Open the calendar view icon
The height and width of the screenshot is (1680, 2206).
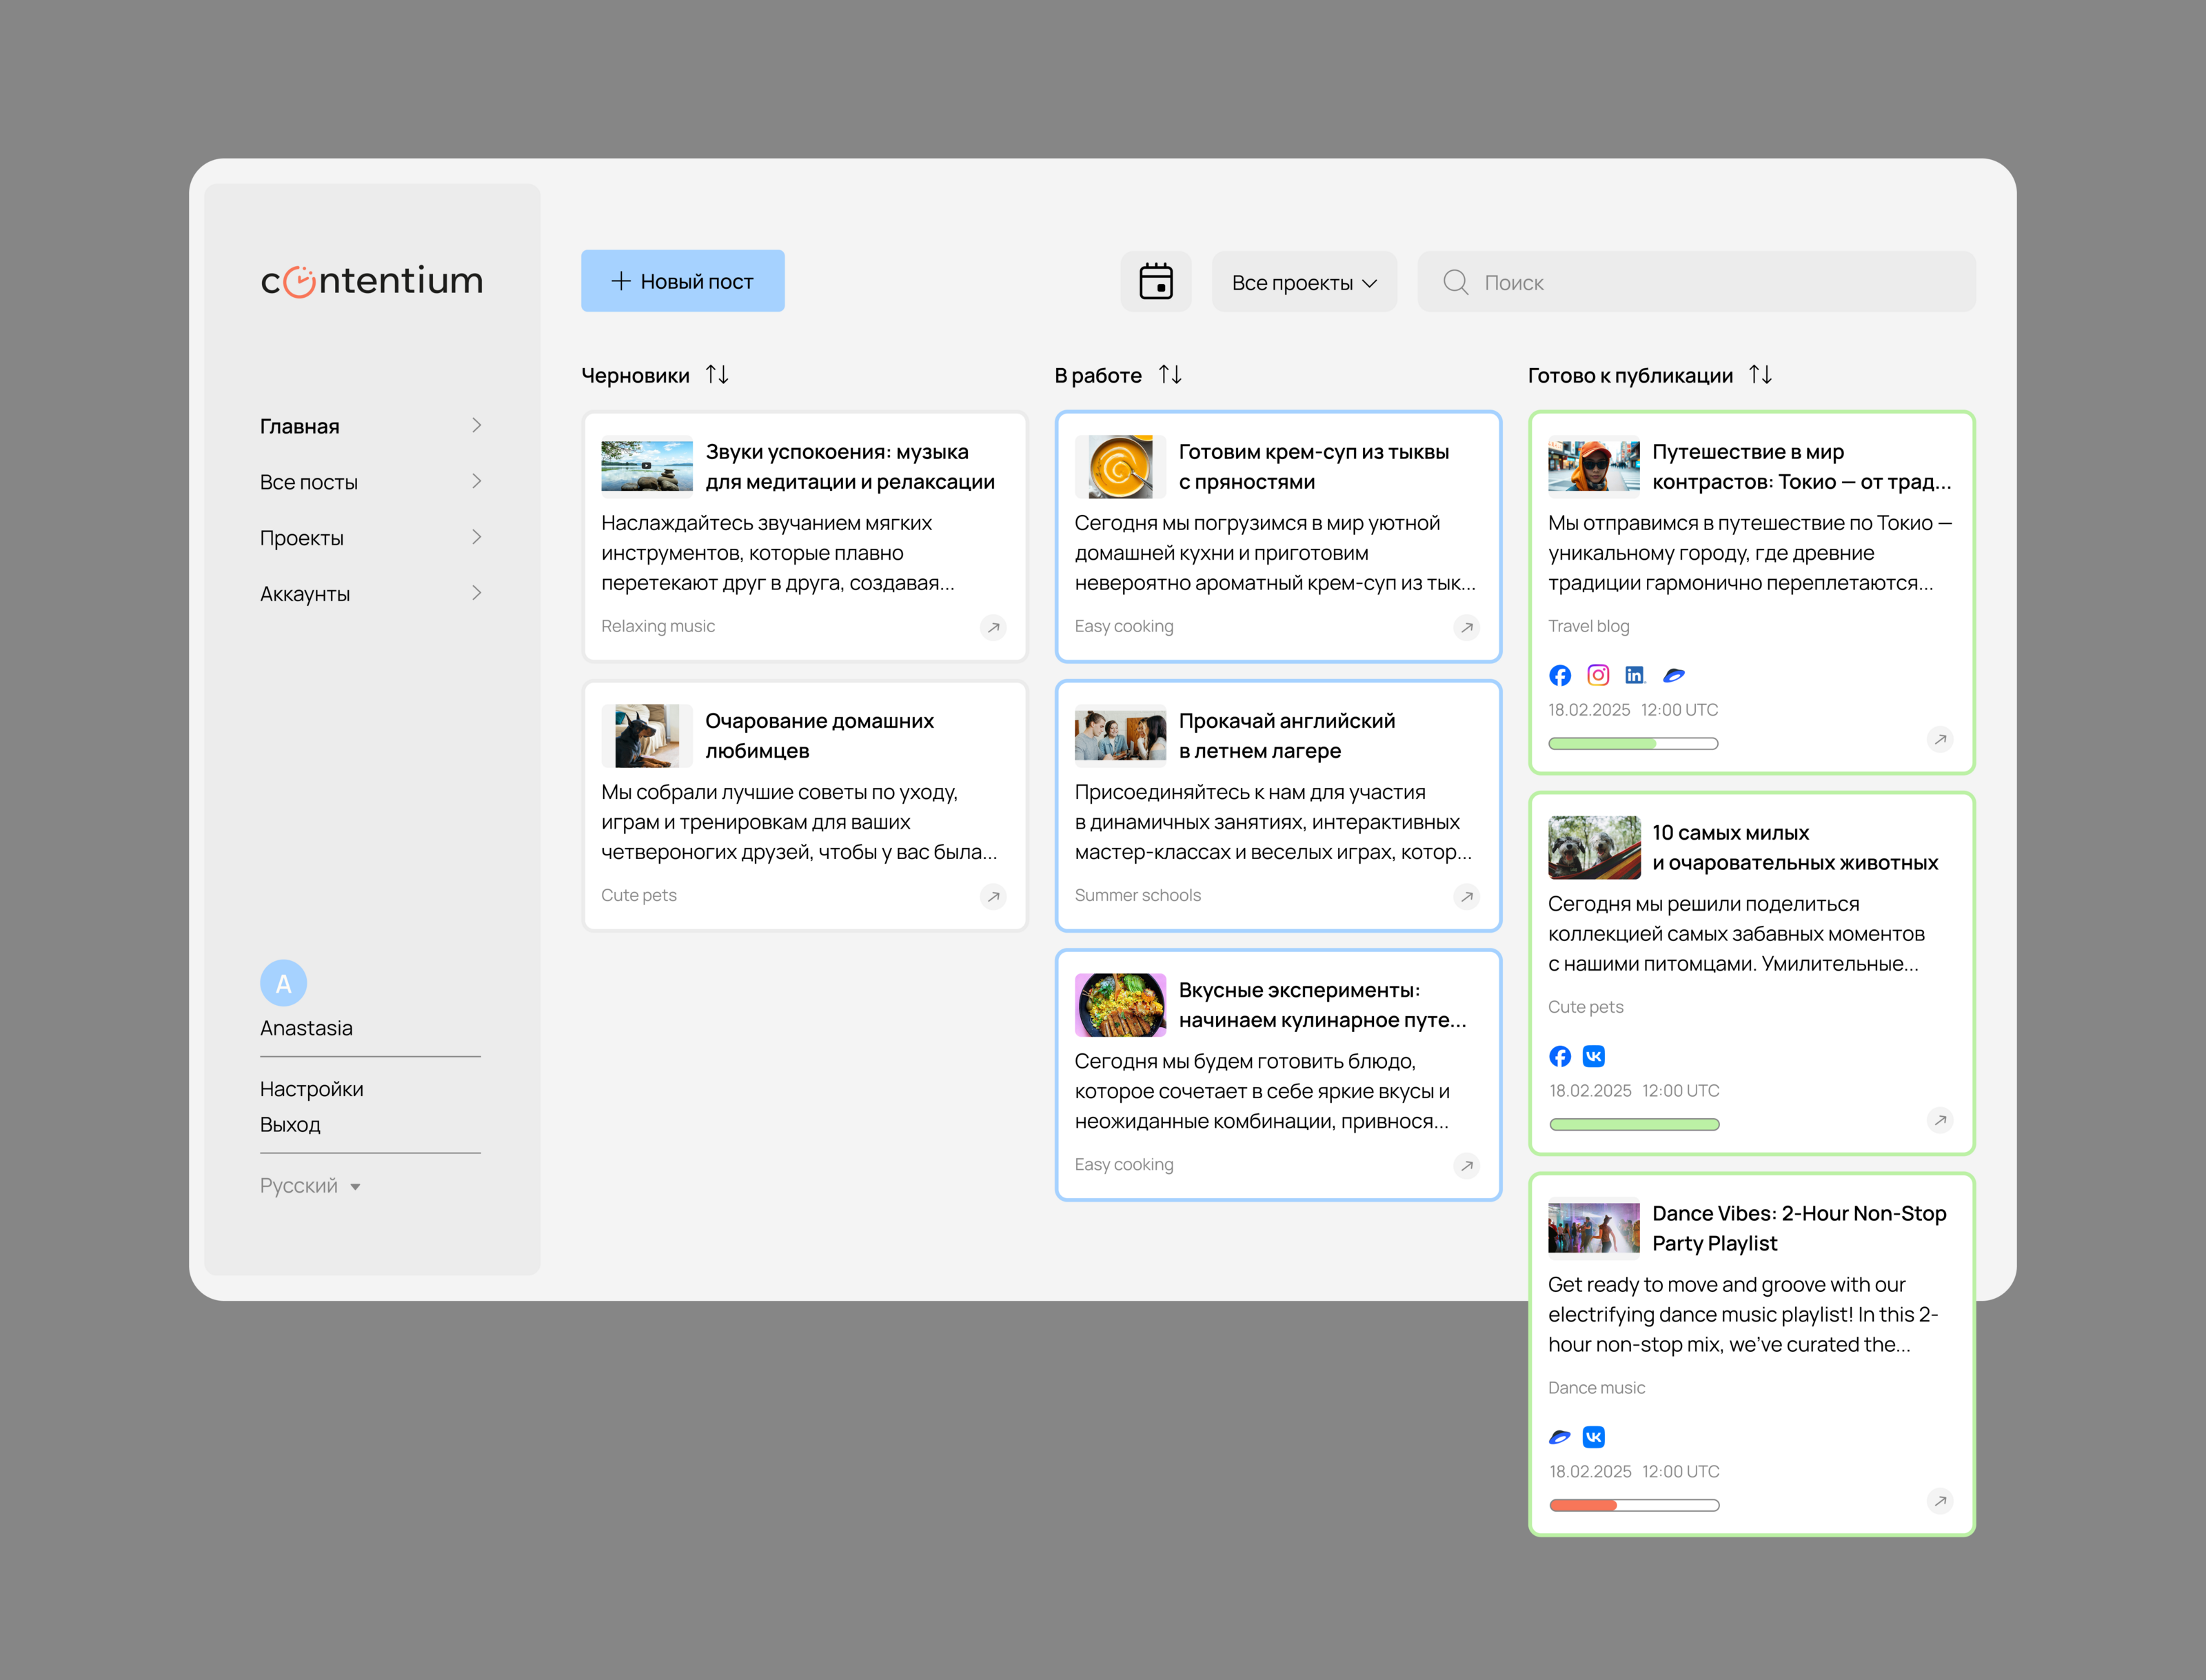(1155, 282)
